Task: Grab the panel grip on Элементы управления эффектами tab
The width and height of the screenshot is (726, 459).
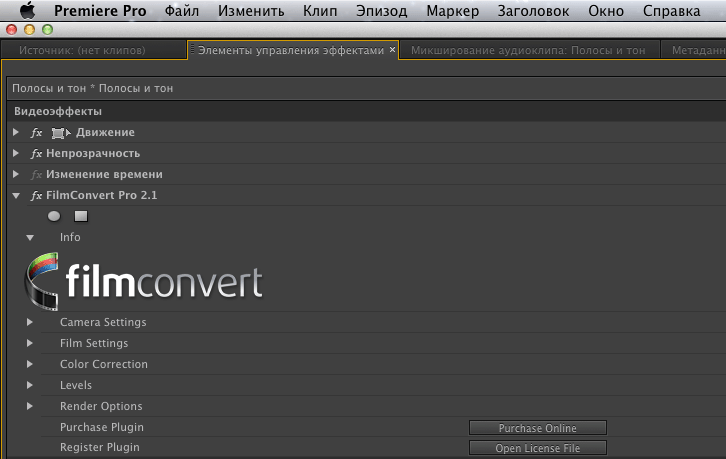Action: 193,49
